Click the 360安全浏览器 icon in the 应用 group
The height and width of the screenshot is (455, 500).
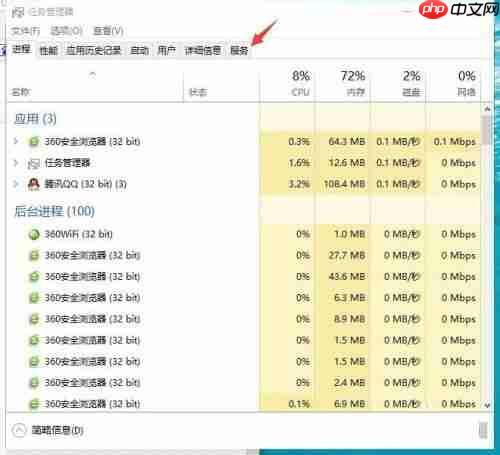34,142
